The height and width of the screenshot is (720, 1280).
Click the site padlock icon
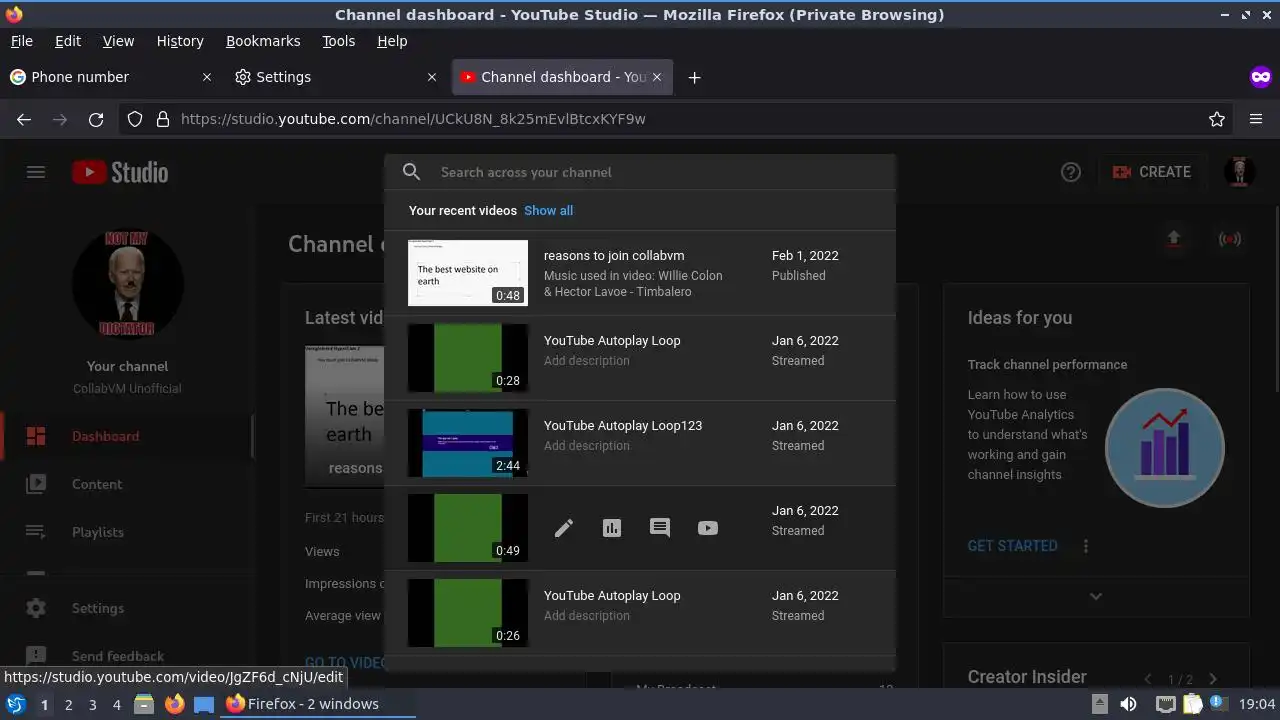tap(162, 119)
